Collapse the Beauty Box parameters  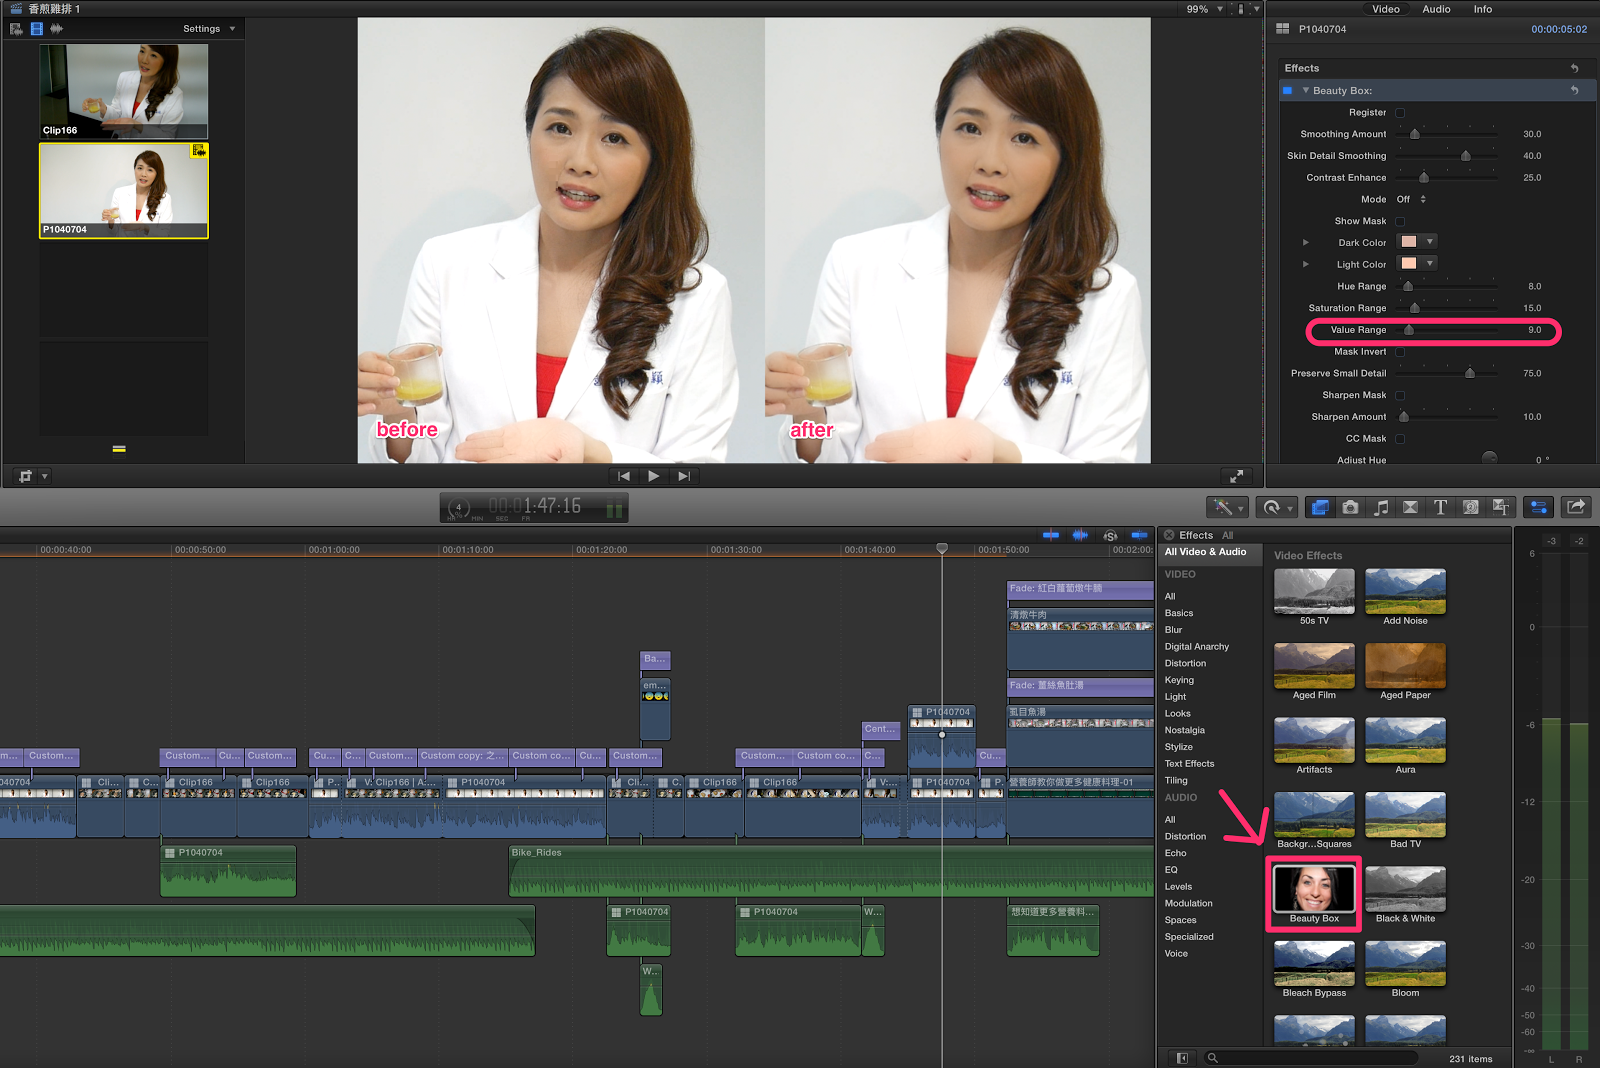tap(1305, 90)
